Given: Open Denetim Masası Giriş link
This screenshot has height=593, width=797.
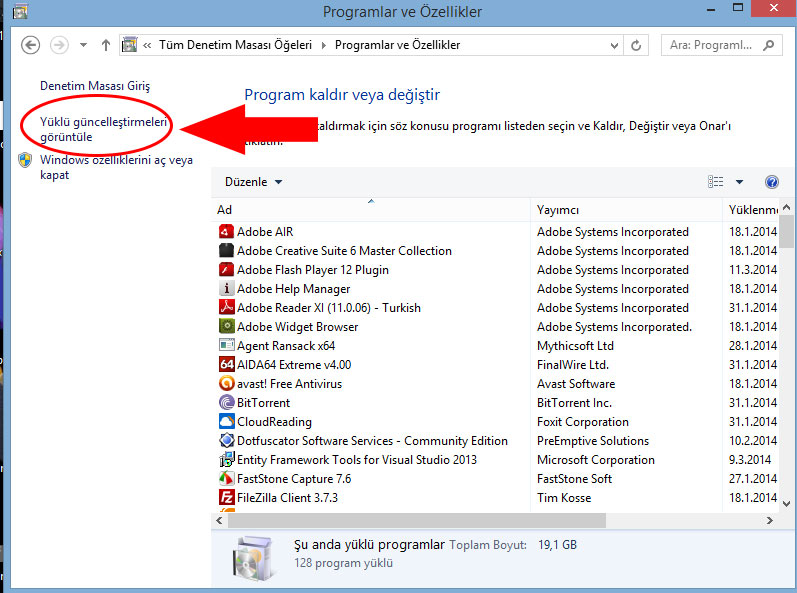Looking at the screenshot, I should click(x=95, y=86).
